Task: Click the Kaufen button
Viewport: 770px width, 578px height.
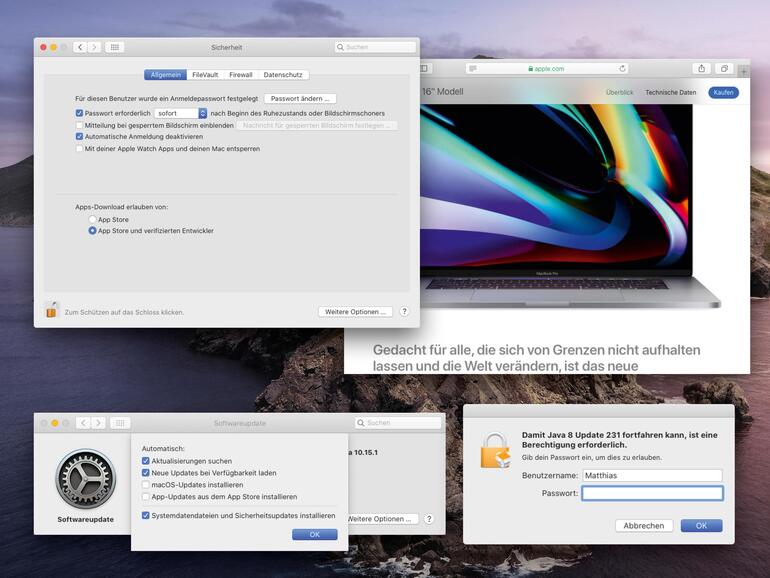Action: 723,92
